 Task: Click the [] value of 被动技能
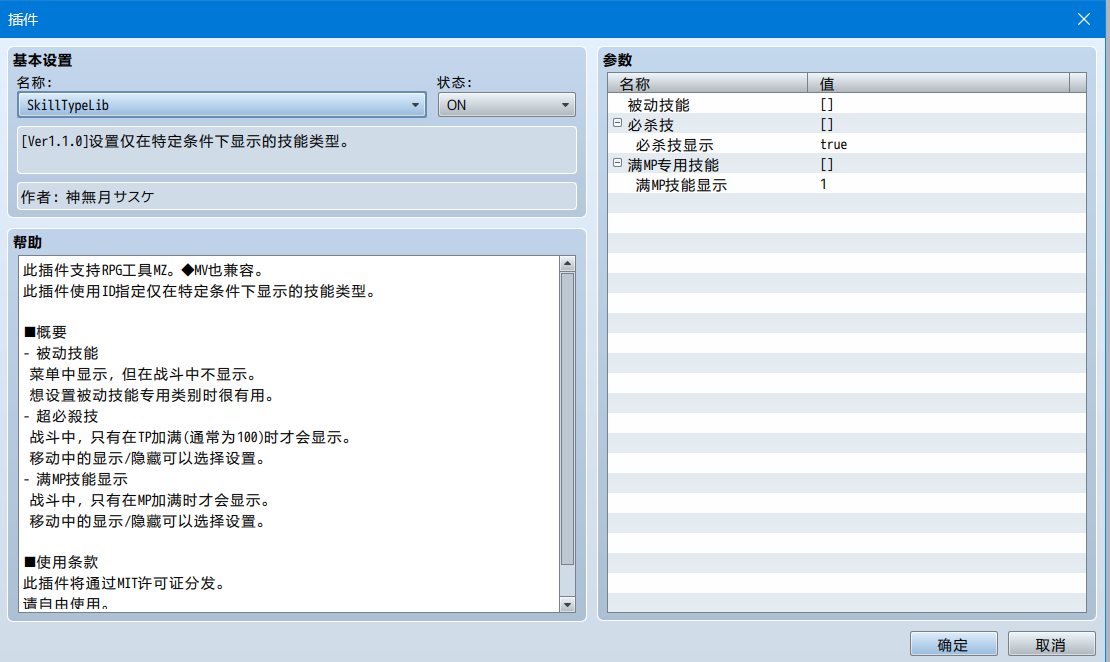[826, 104]
